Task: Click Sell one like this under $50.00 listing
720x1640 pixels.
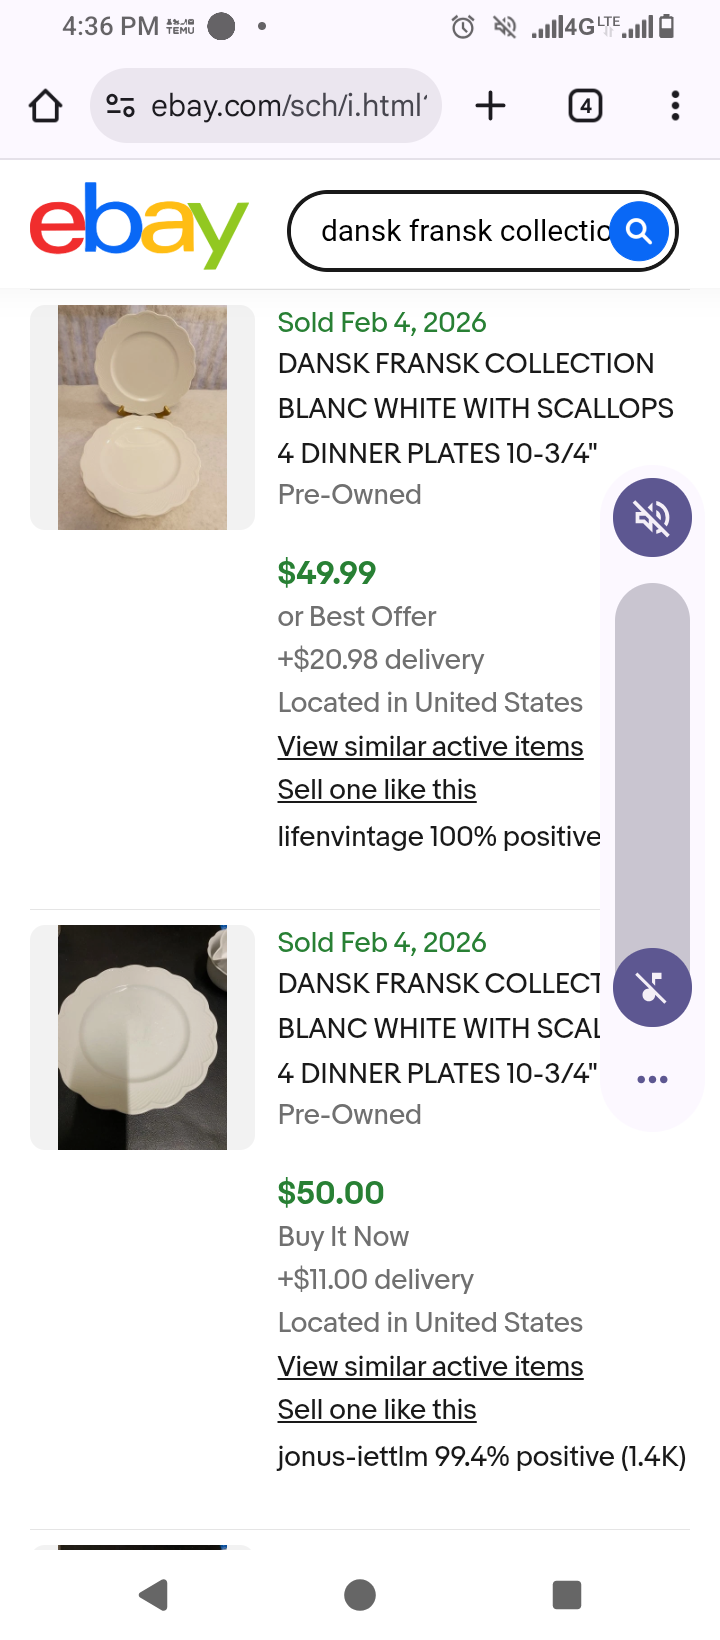Action: pyautogui.click(x=377, y=1410)
